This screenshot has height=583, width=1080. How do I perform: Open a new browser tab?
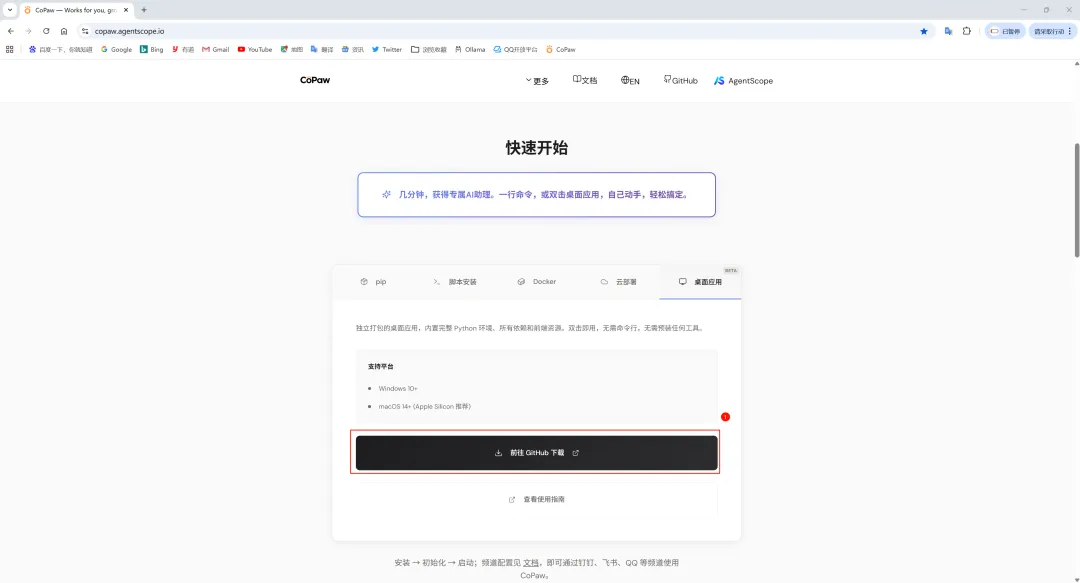[144, 10]
